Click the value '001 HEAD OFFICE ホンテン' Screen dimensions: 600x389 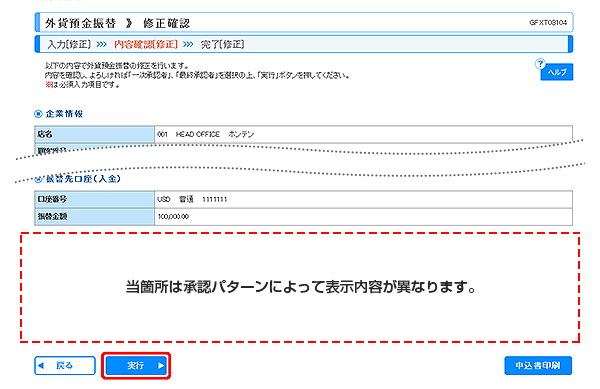tap(205, 134)
